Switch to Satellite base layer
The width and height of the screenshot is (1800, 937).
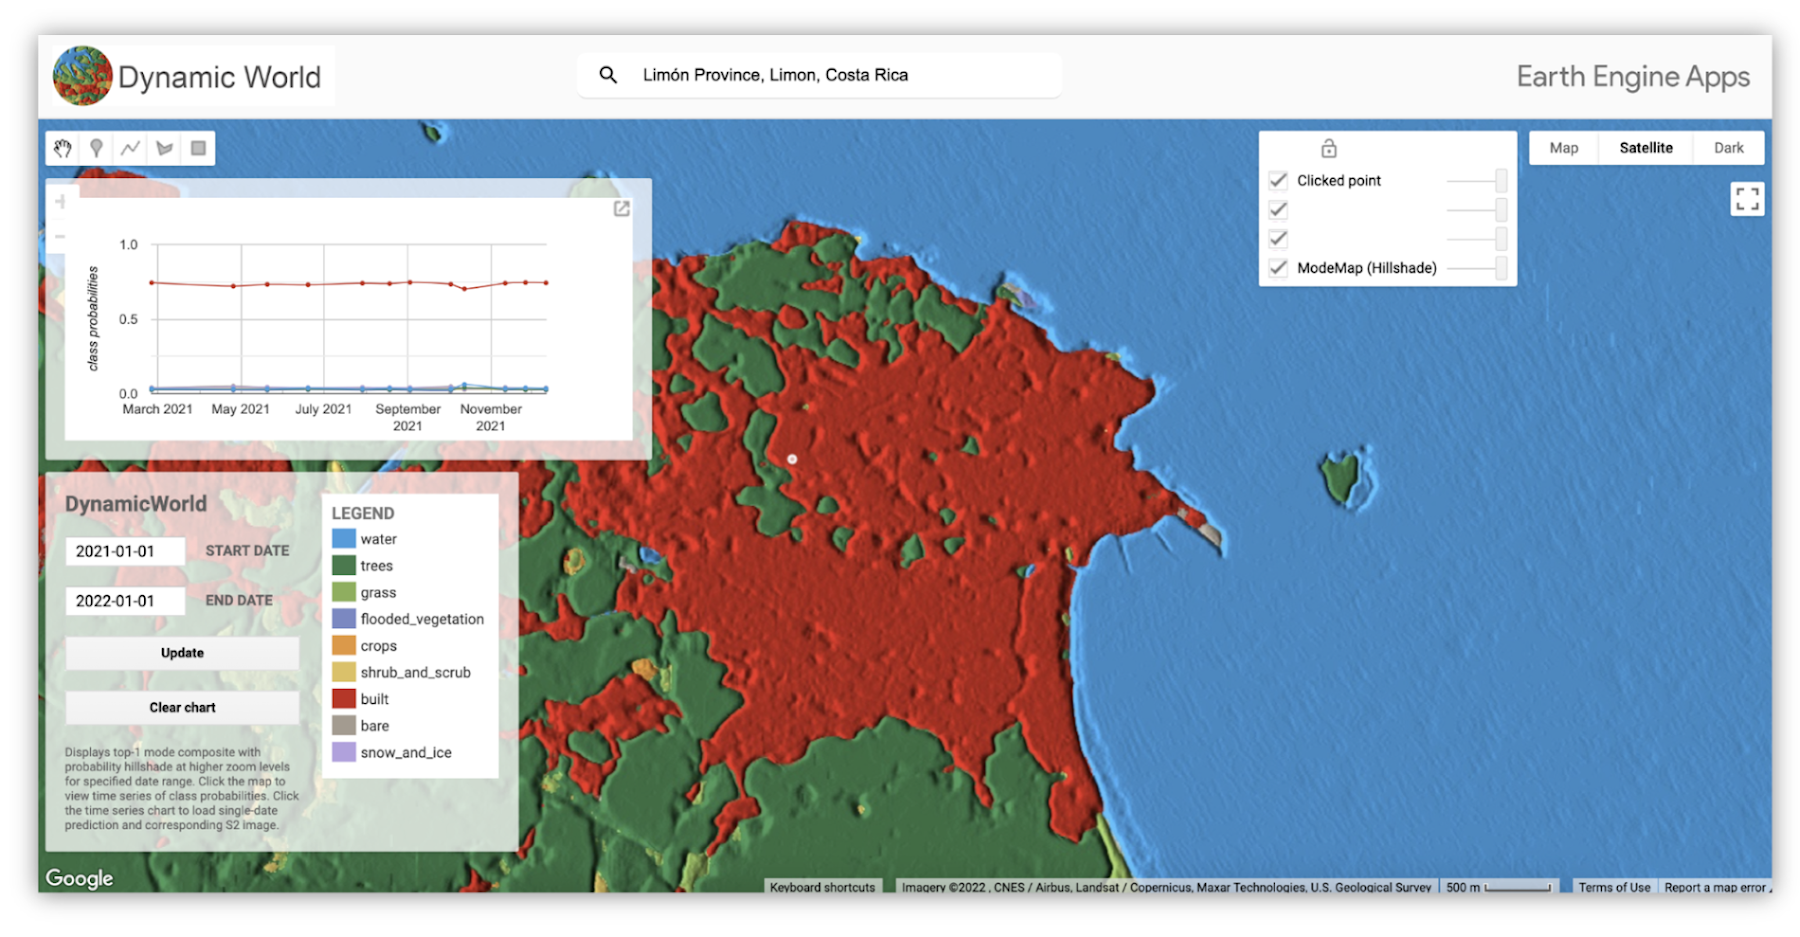(x=1646, y=148)
